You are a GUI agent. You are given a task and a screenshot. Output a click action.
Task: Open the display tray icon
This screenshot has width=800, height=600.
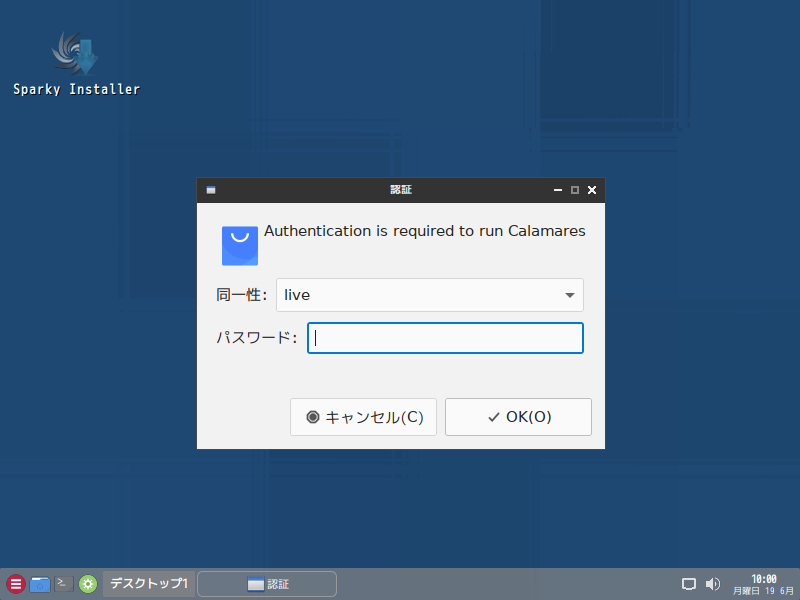[x=689, y=584]
